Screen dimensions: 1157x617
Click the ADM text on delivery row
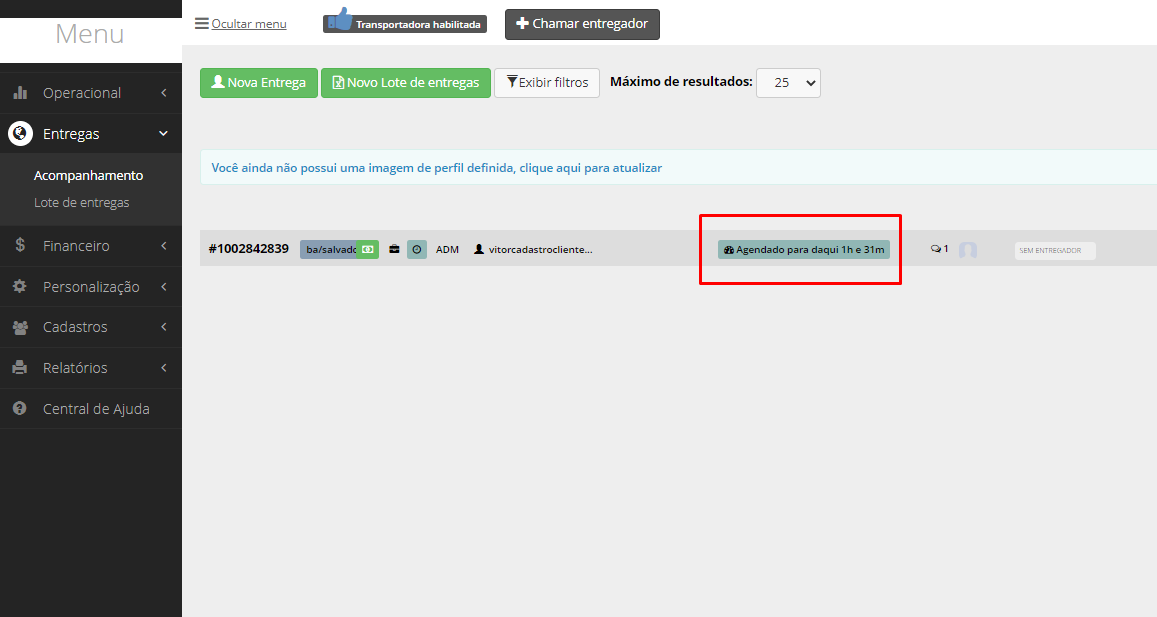(447, 249)
